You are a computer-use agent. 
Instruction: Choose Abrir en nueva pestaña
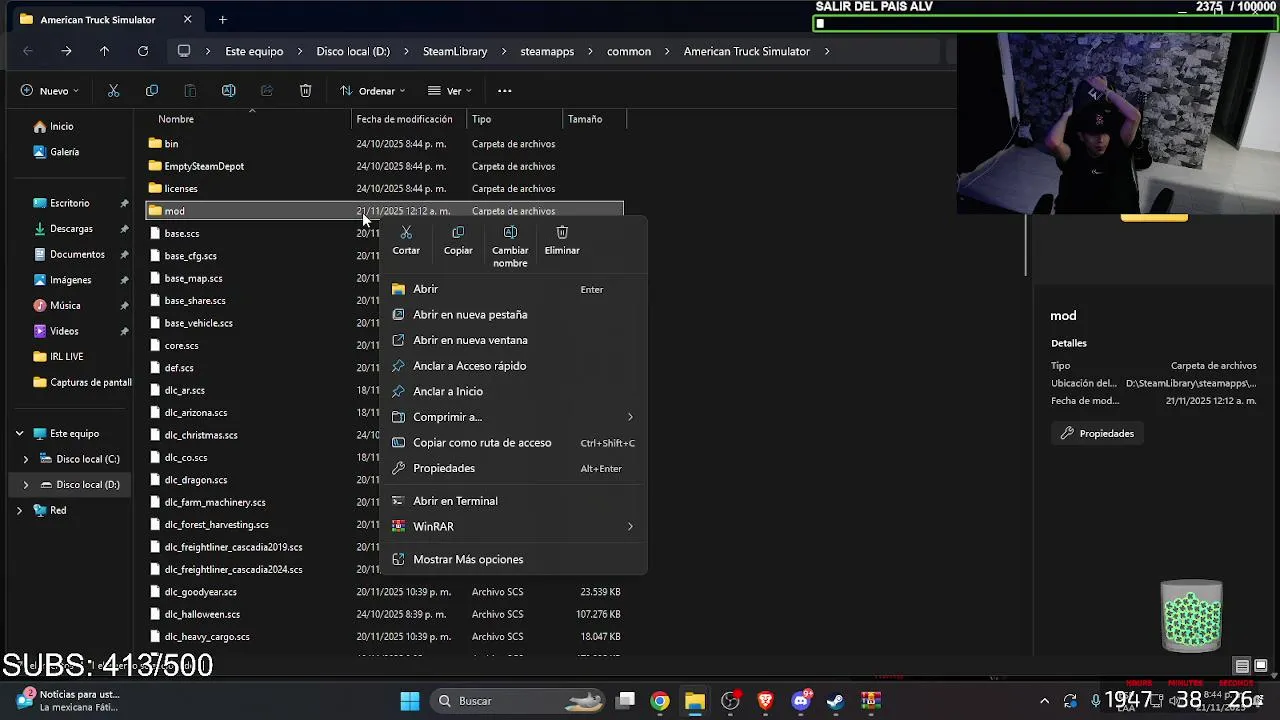pos(512,314)
